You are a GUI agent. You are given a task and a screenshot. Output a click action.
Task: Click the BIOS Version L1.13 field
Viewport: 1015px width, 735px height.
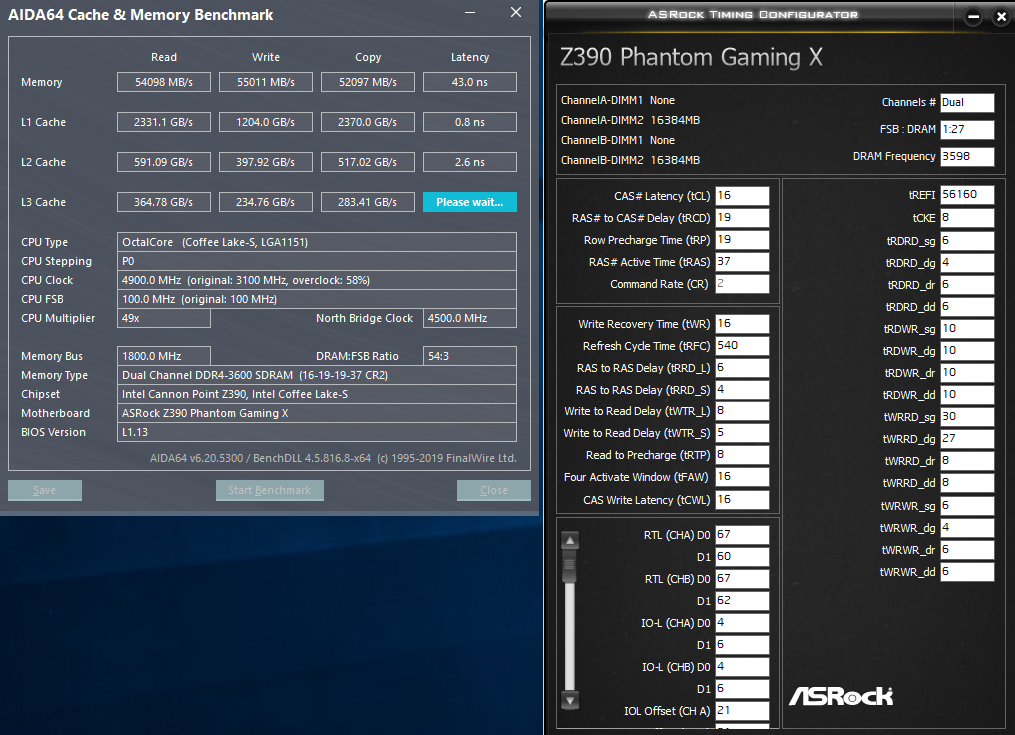point(317,432)
